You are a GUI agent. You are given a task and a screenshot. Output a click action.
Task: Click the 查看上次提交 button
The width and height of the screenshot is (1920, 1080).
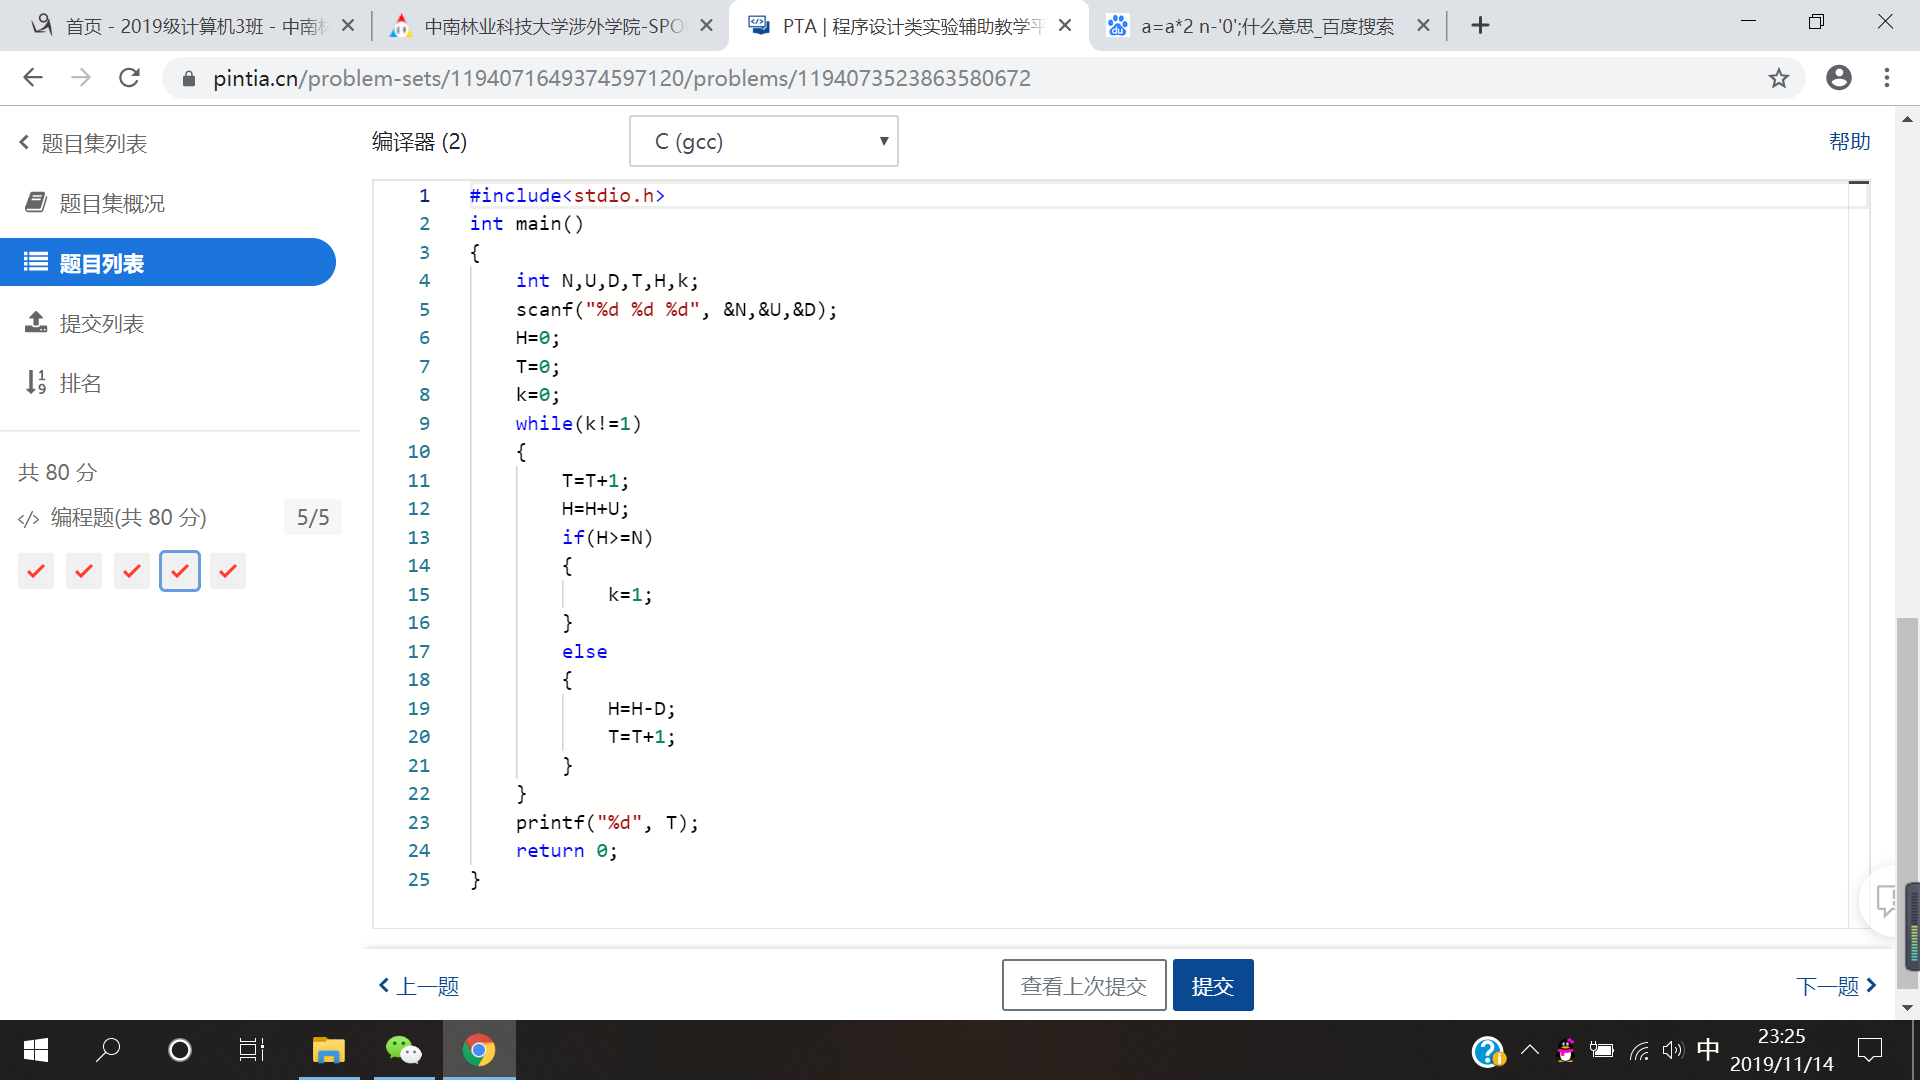coord(1083,986)
